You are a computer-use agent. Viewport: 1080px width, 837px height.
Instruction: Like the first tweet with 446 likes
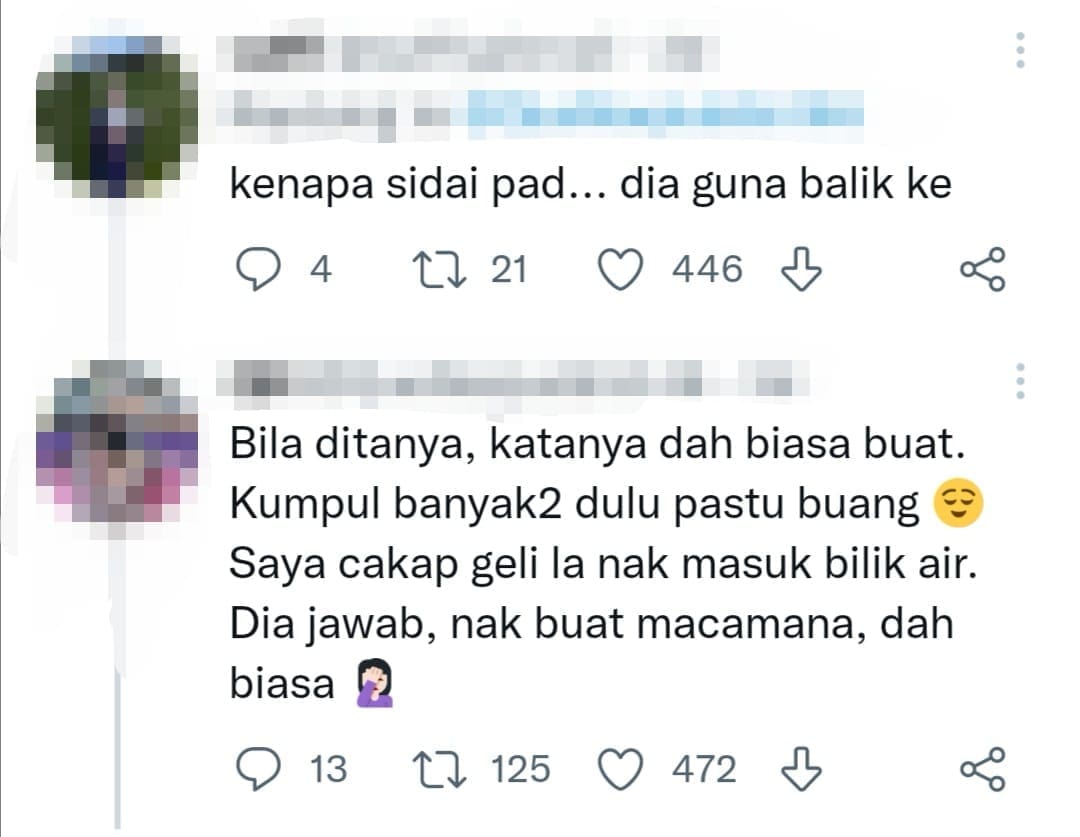tap(621, 269)
